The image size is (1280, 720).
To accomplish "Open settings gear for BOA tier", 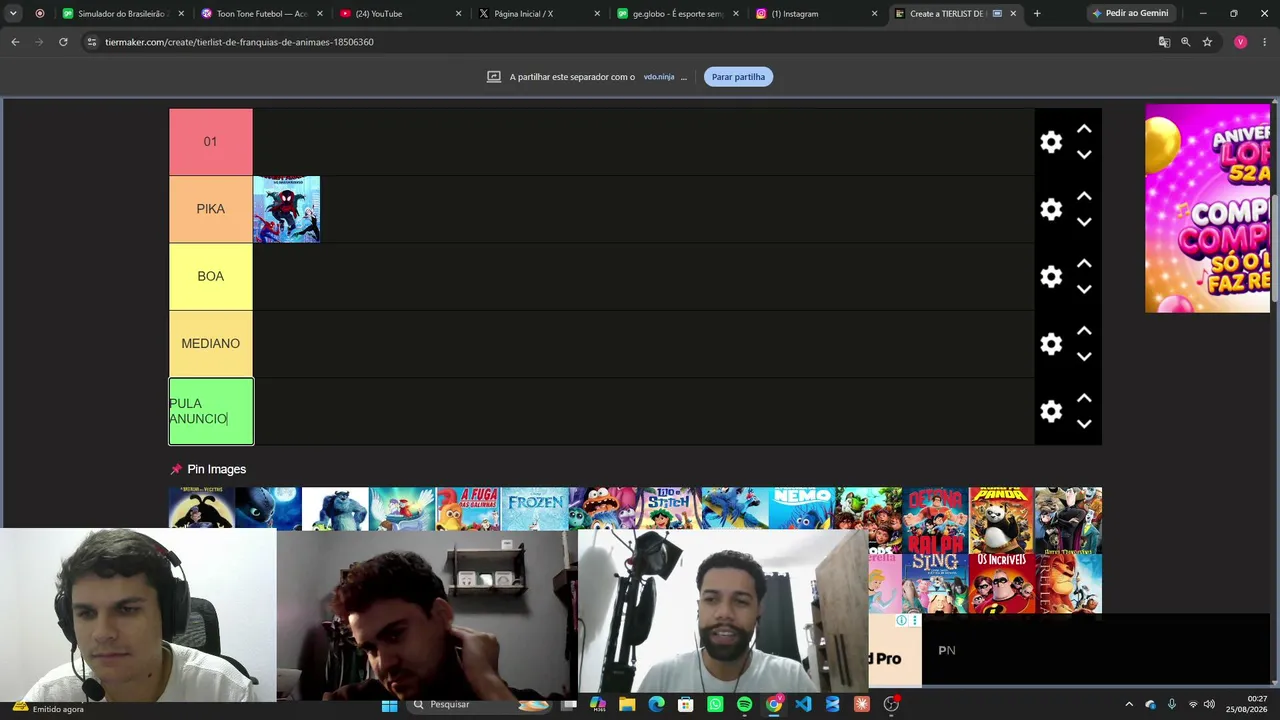I will (x=1051, y=276).
